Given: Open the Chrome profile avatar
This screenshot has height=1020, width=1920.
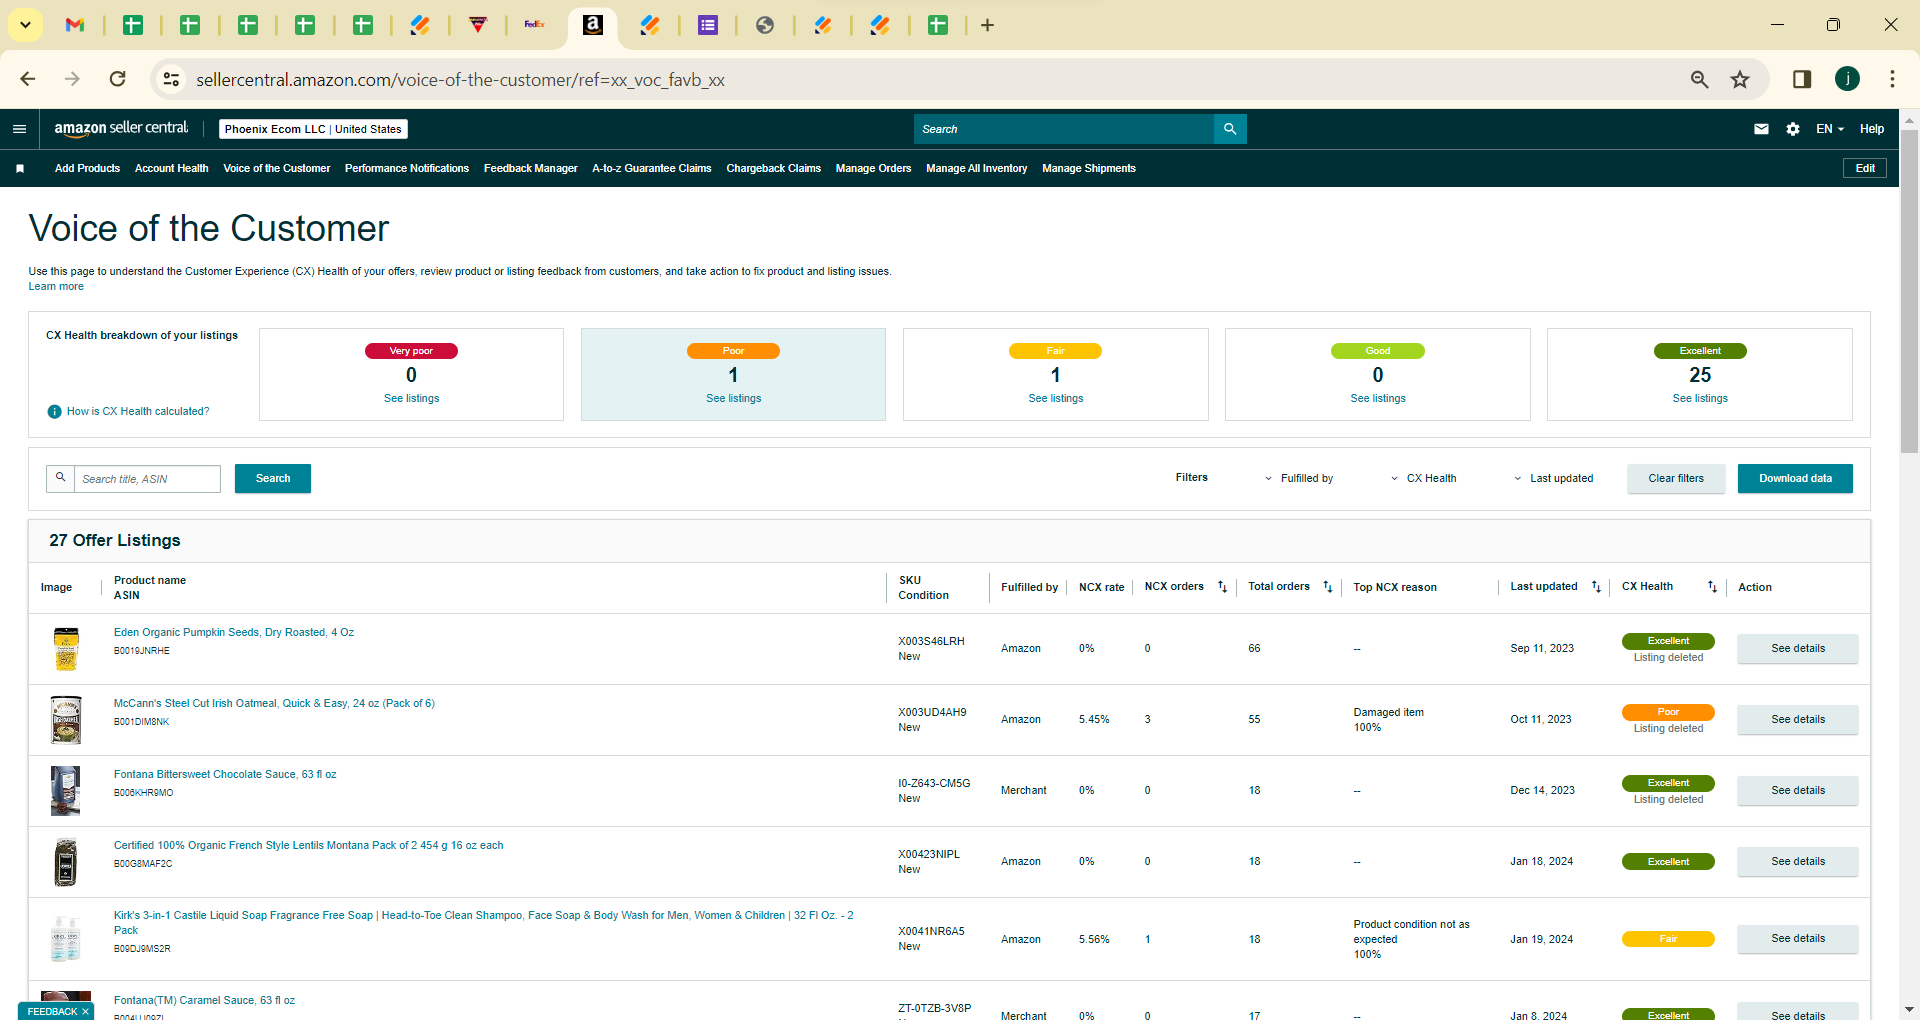Looking at the screenshot, I should pos(1847,79).
